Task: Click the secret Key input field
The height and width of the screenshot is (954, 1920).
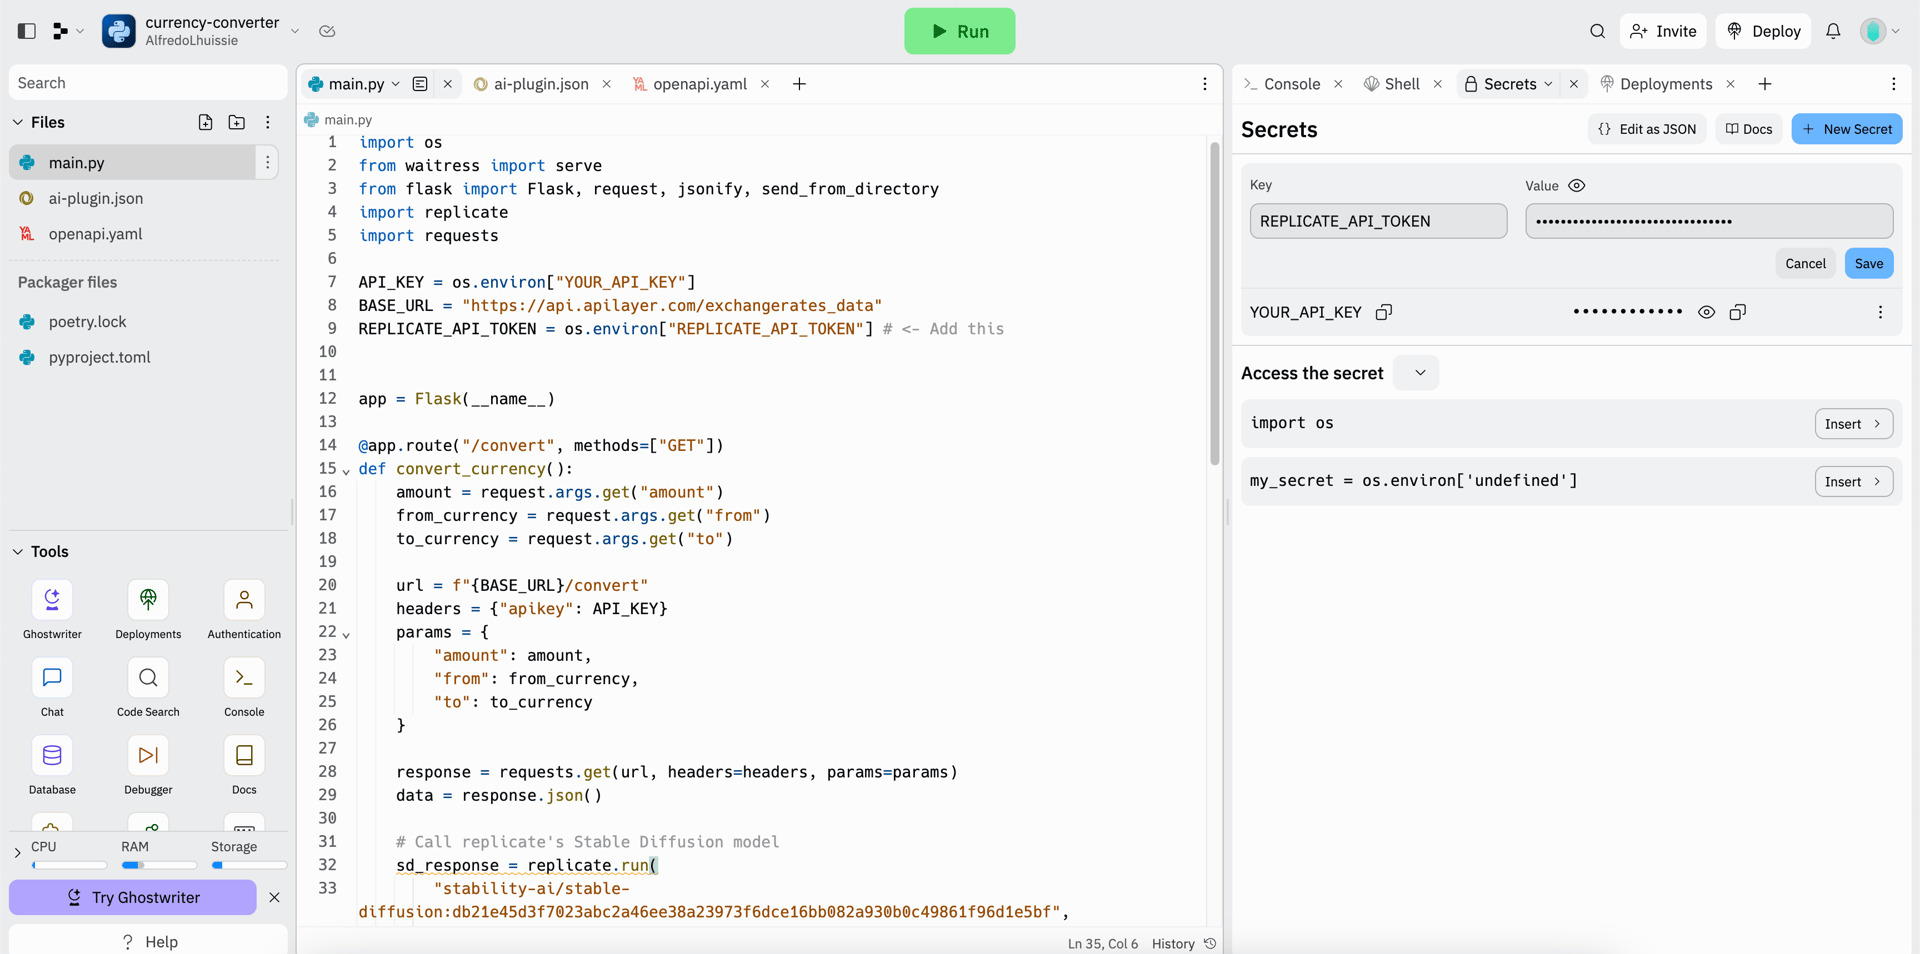Action: pos(1377,221)
